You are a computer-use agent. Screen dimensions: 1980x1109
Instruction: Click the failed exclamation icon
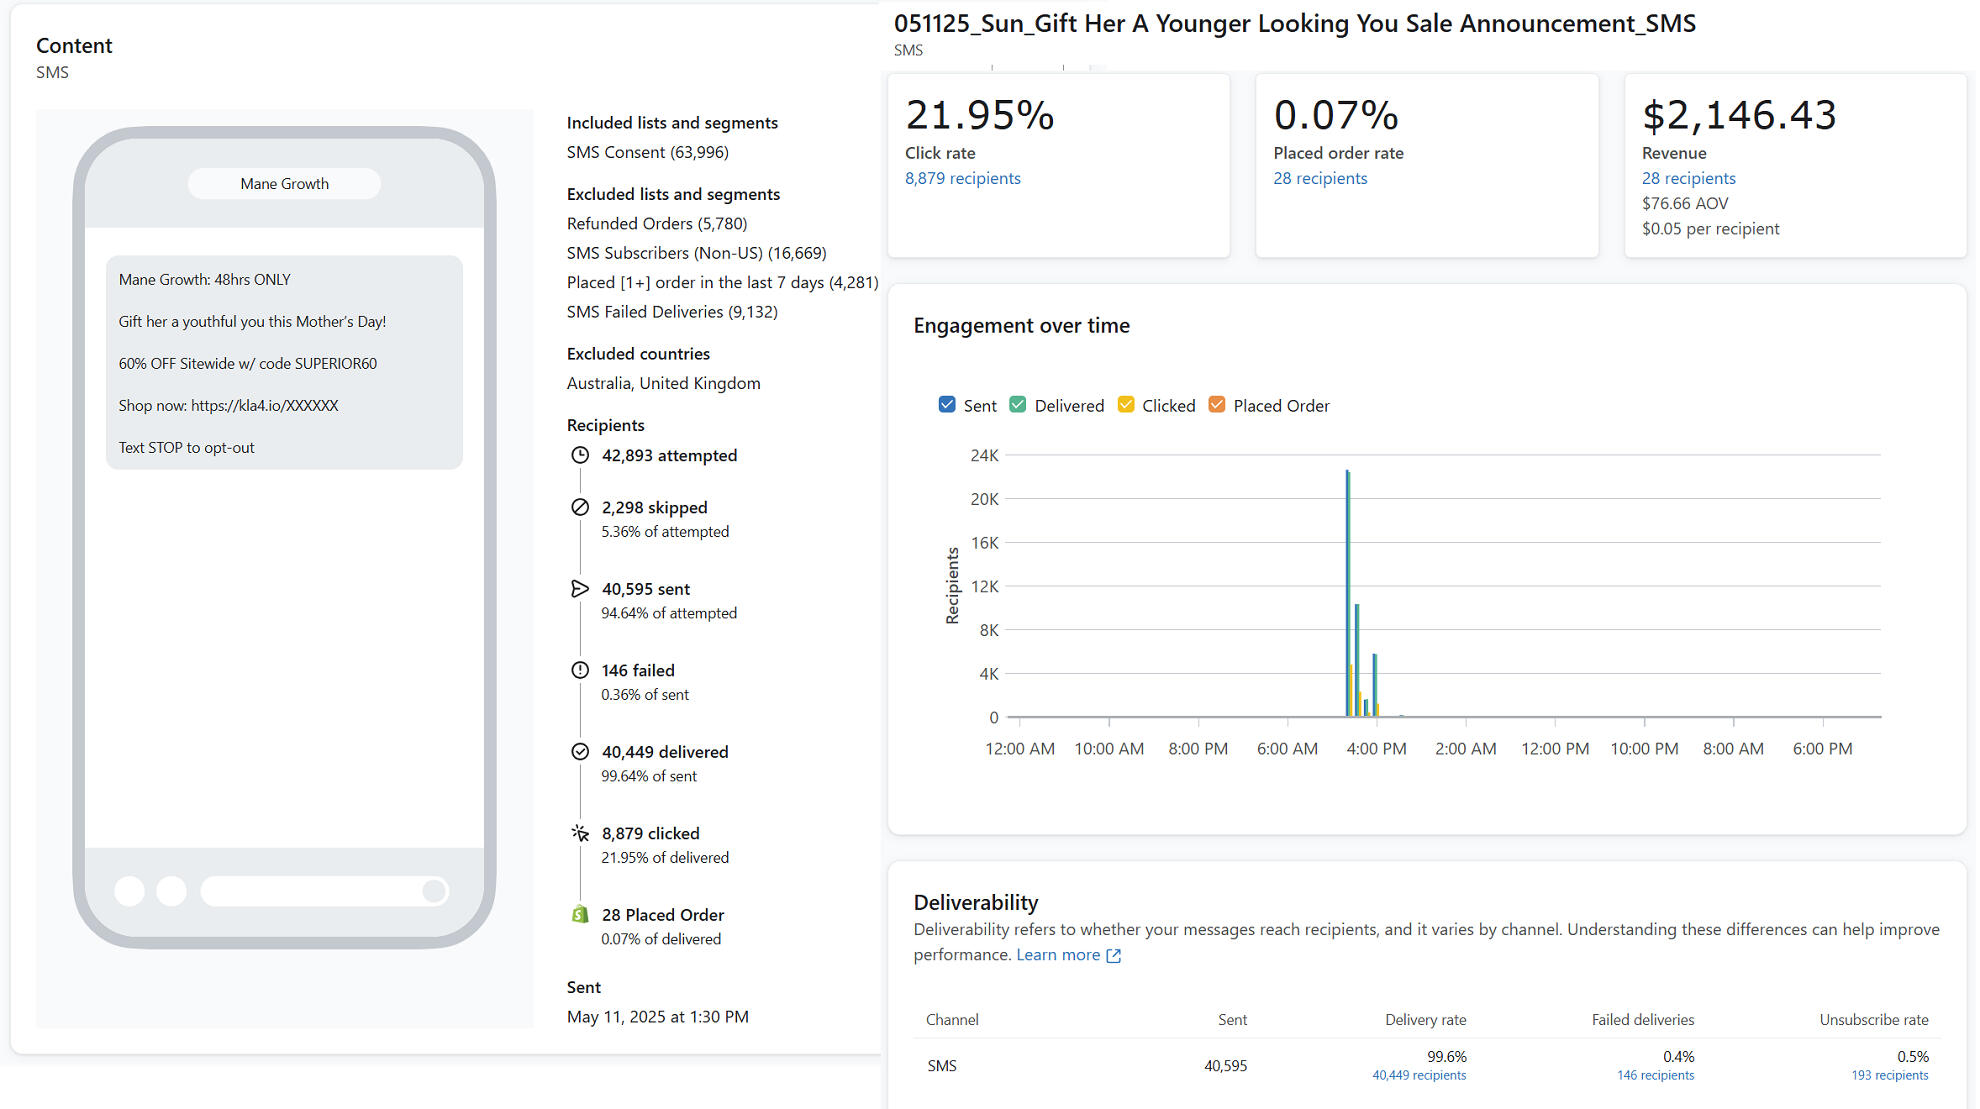(x=580, y=670)
